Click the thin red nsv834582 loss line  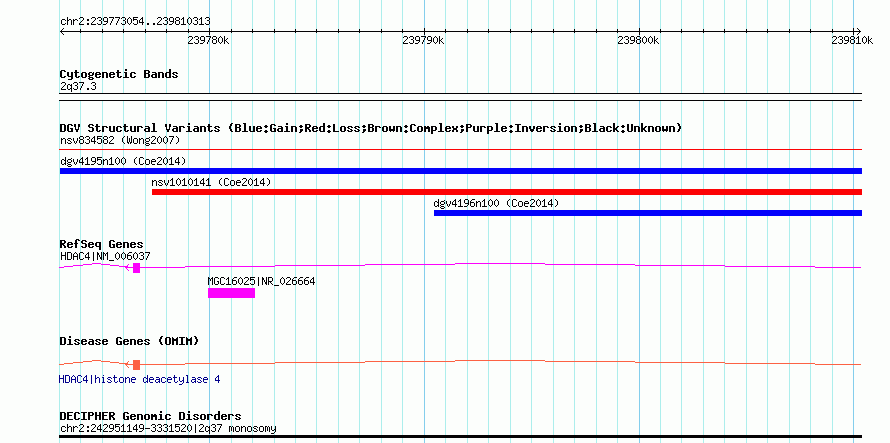461,150
